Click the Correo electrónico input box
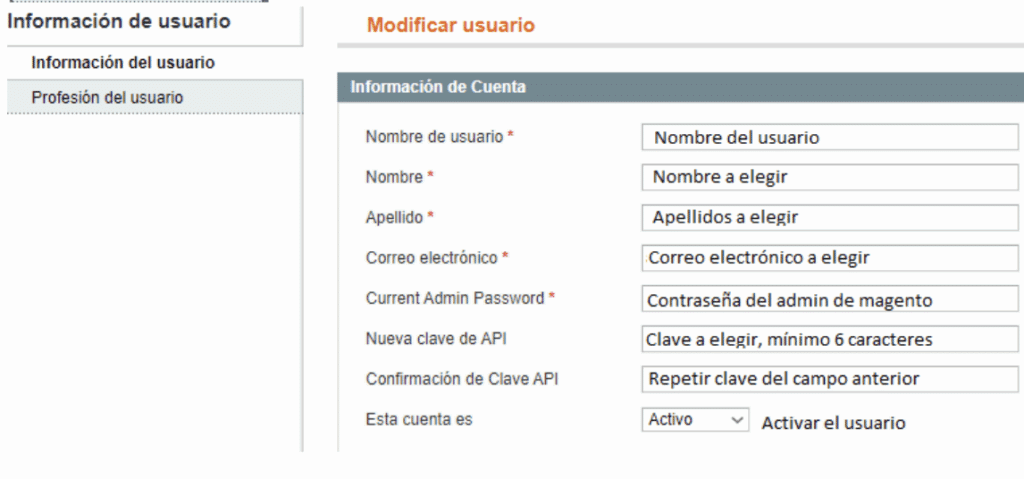This screenshot has height=479, width=1024. tap(829, 257)
